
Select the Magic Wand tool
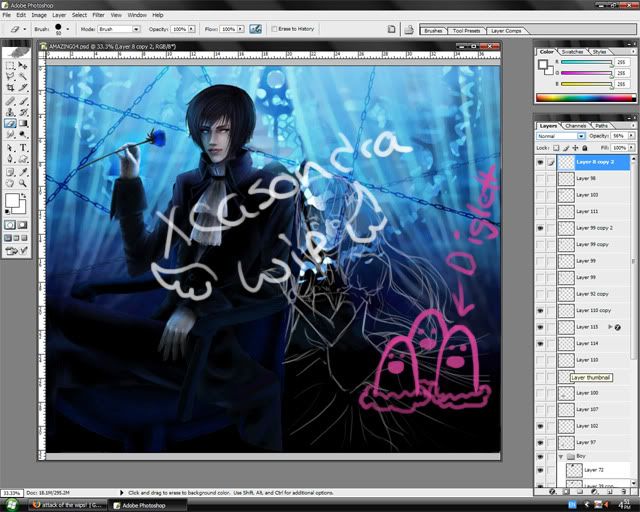tap(23, 77)
